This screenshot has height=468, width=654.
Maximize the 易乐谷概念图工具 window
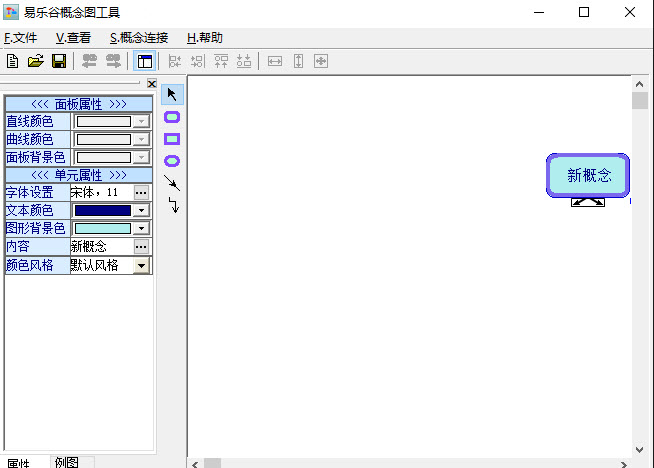pos(584,12)
